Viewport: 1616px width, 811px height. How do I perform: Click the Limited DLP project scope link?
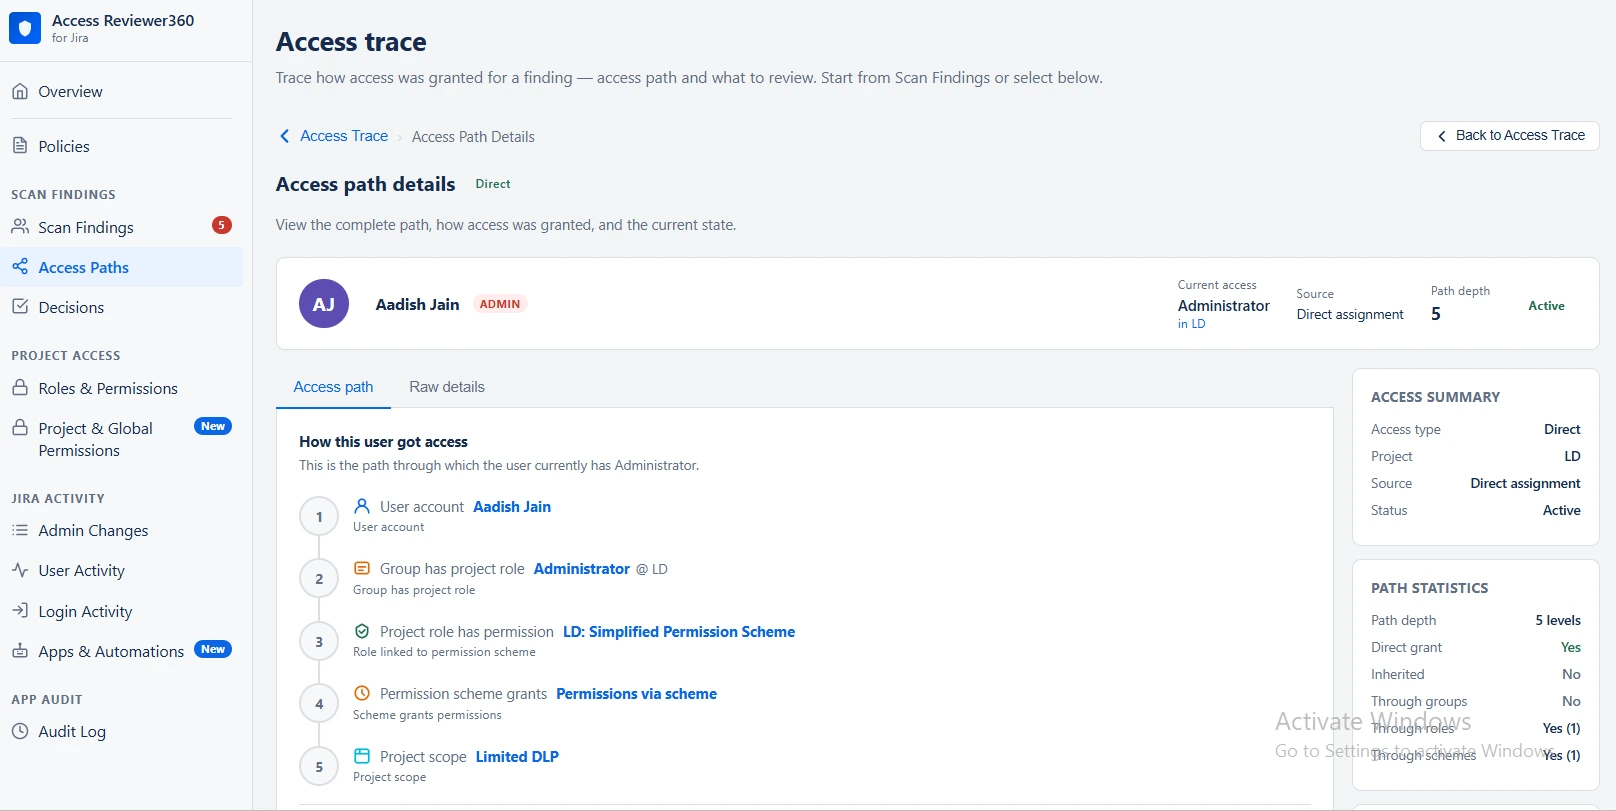point(517,757)
